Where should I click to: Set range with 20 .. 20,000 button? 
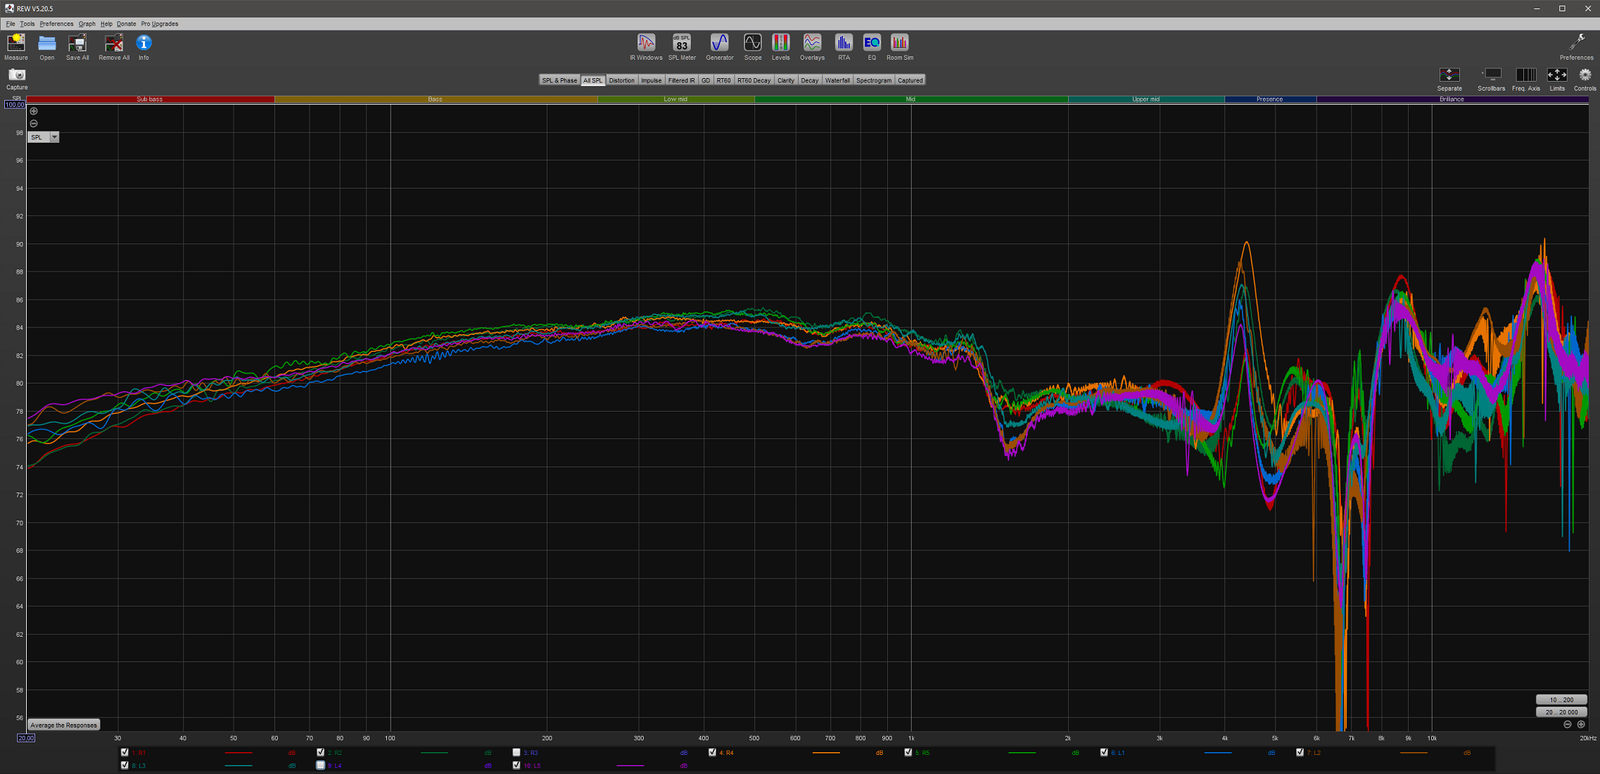(1561, 712)
